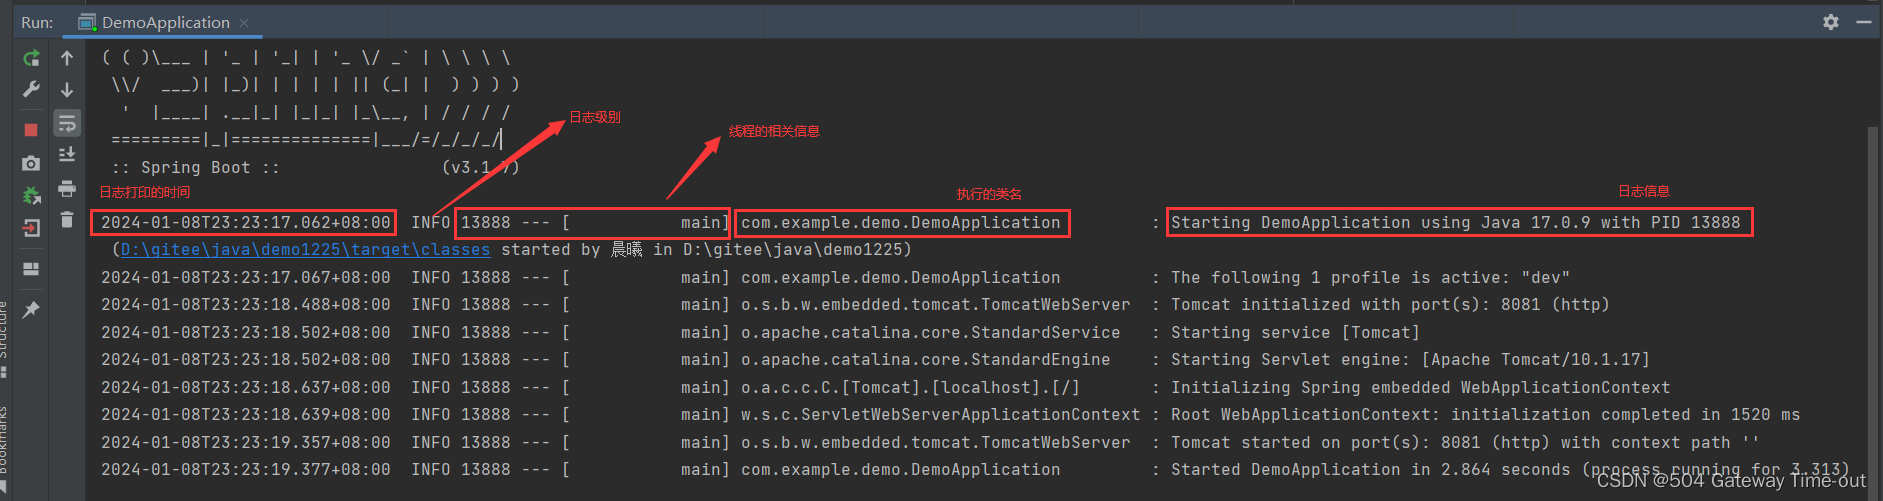Stop the running application red square
The width and height of the screenshot is (1883, 501).
point(31,130)
